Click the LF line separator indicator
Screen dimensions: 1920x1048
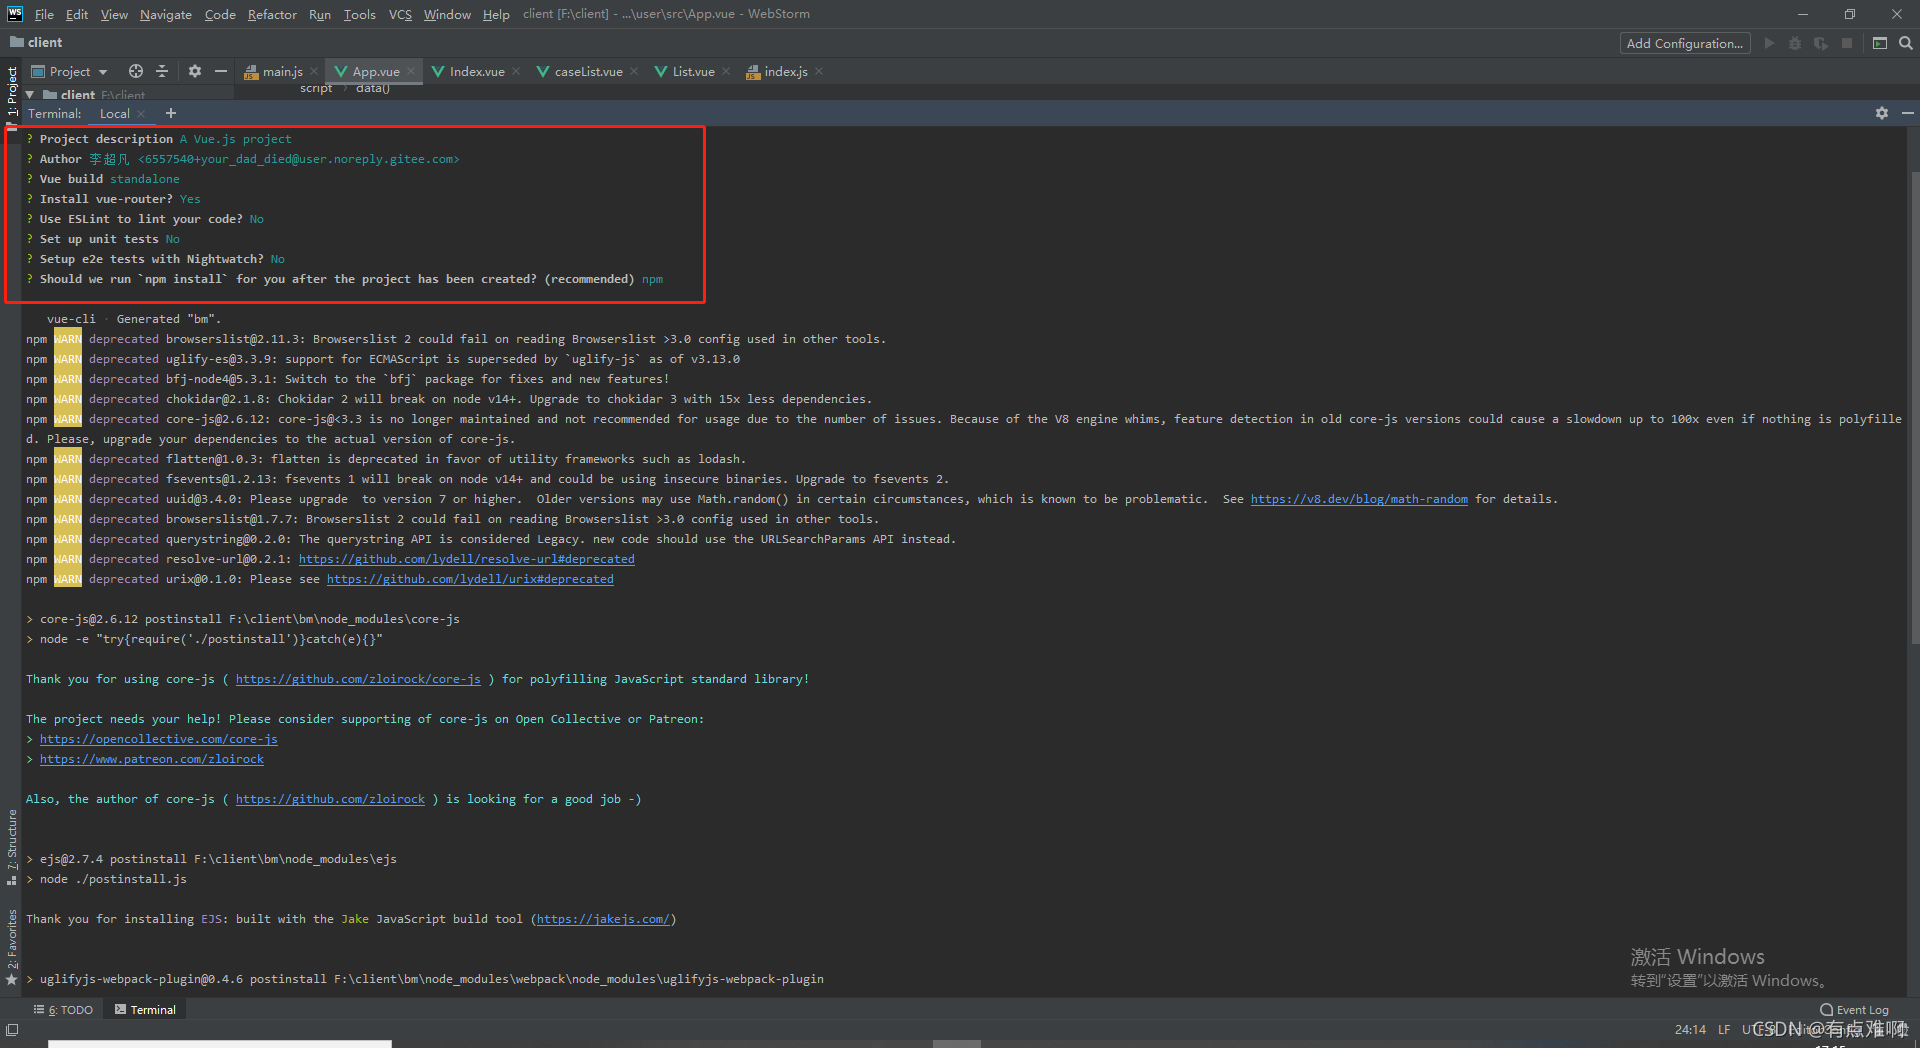[x=1724, y=1030]
